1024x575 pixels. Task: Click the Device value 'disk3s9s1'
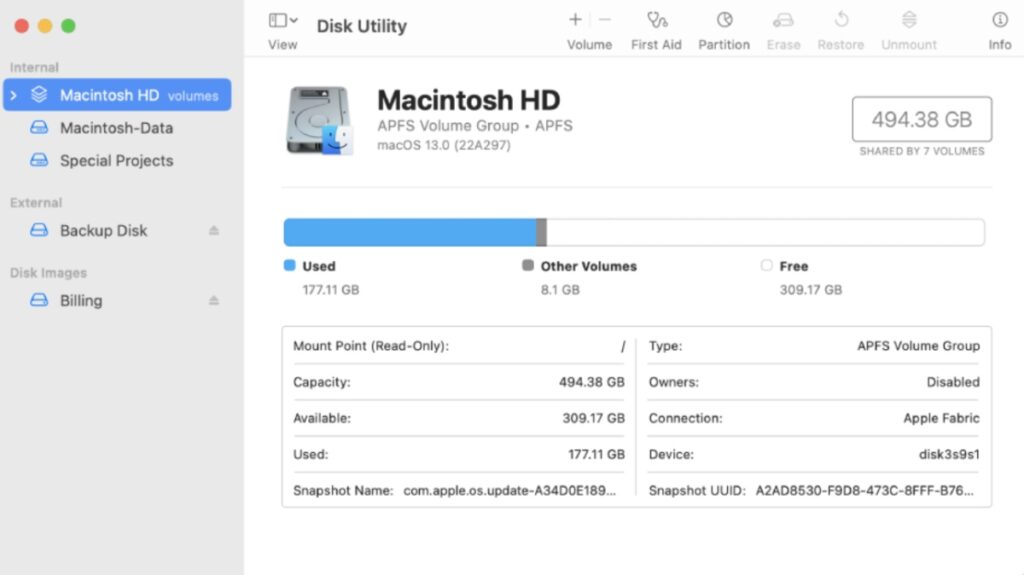pyautogui.click(x=949, y=453)
